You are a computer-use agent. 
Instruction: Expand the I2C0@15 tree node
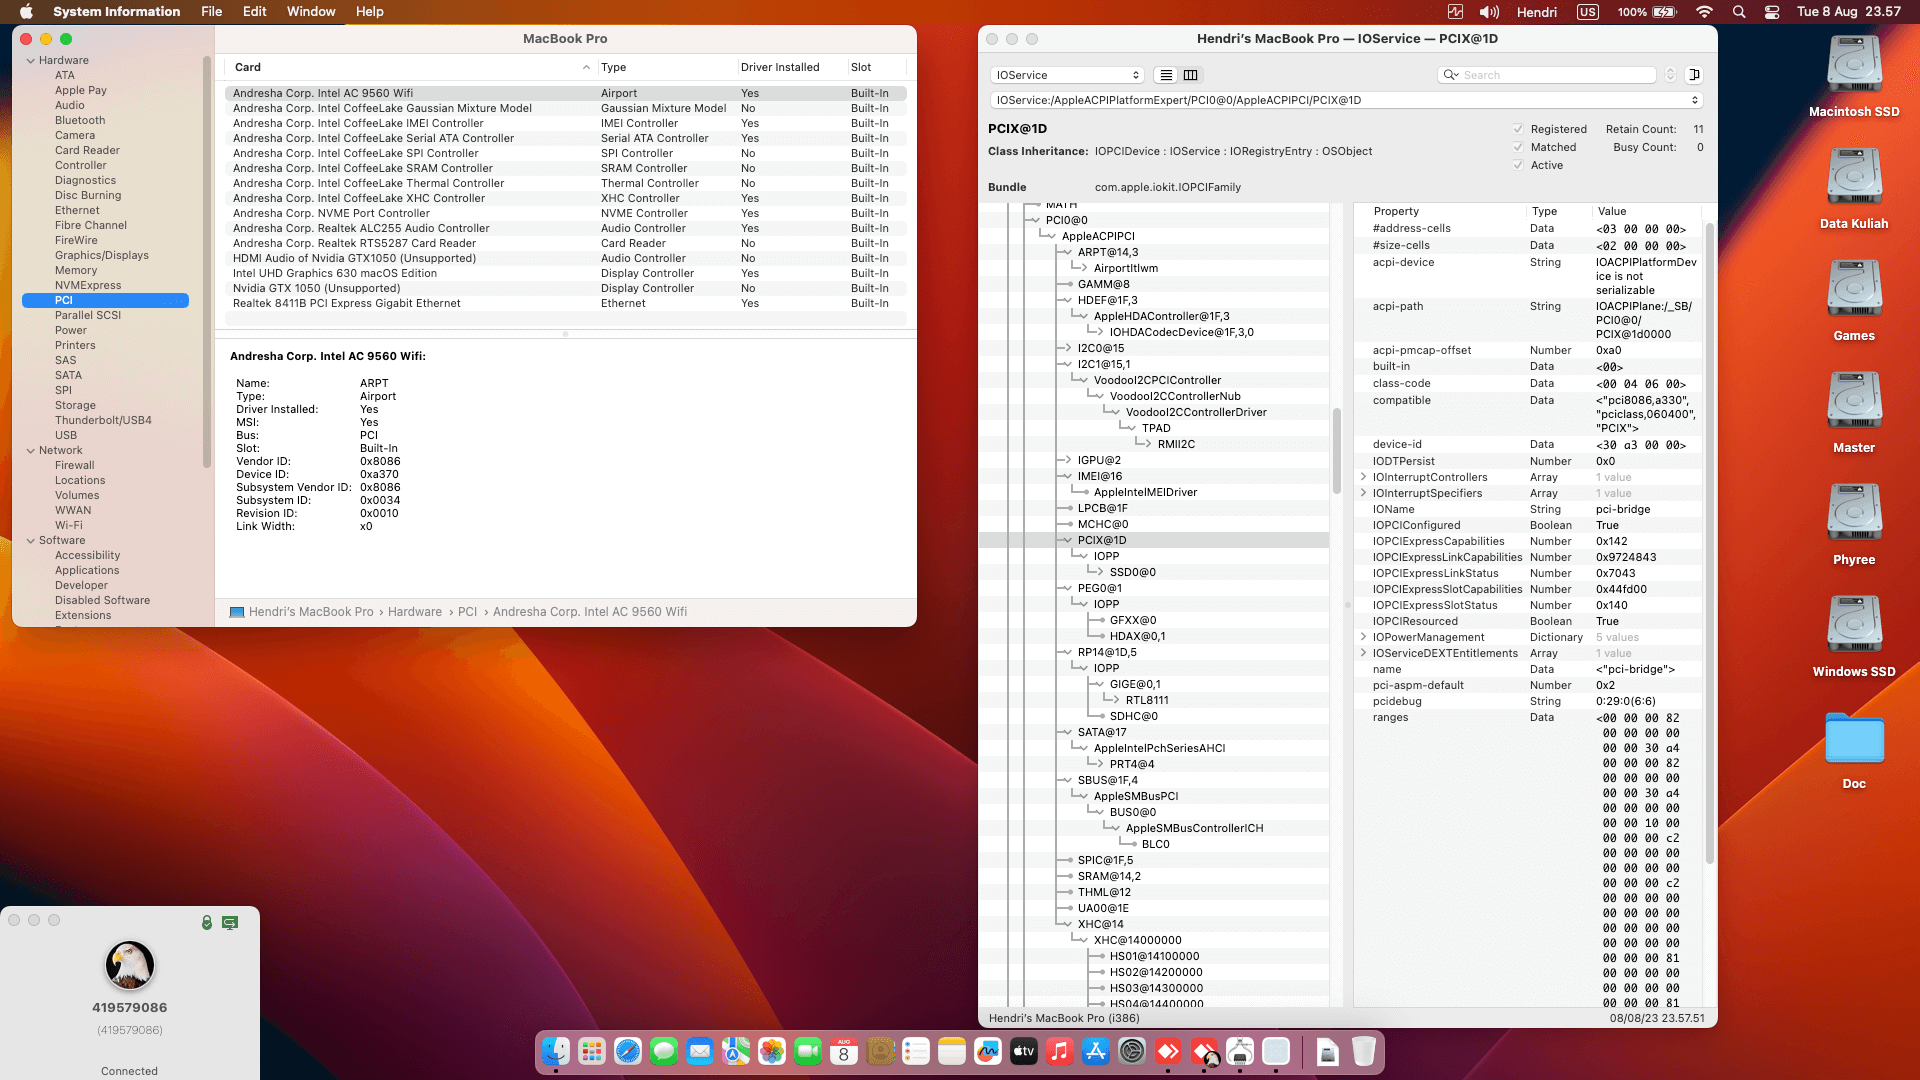[x=1067, y=348]
